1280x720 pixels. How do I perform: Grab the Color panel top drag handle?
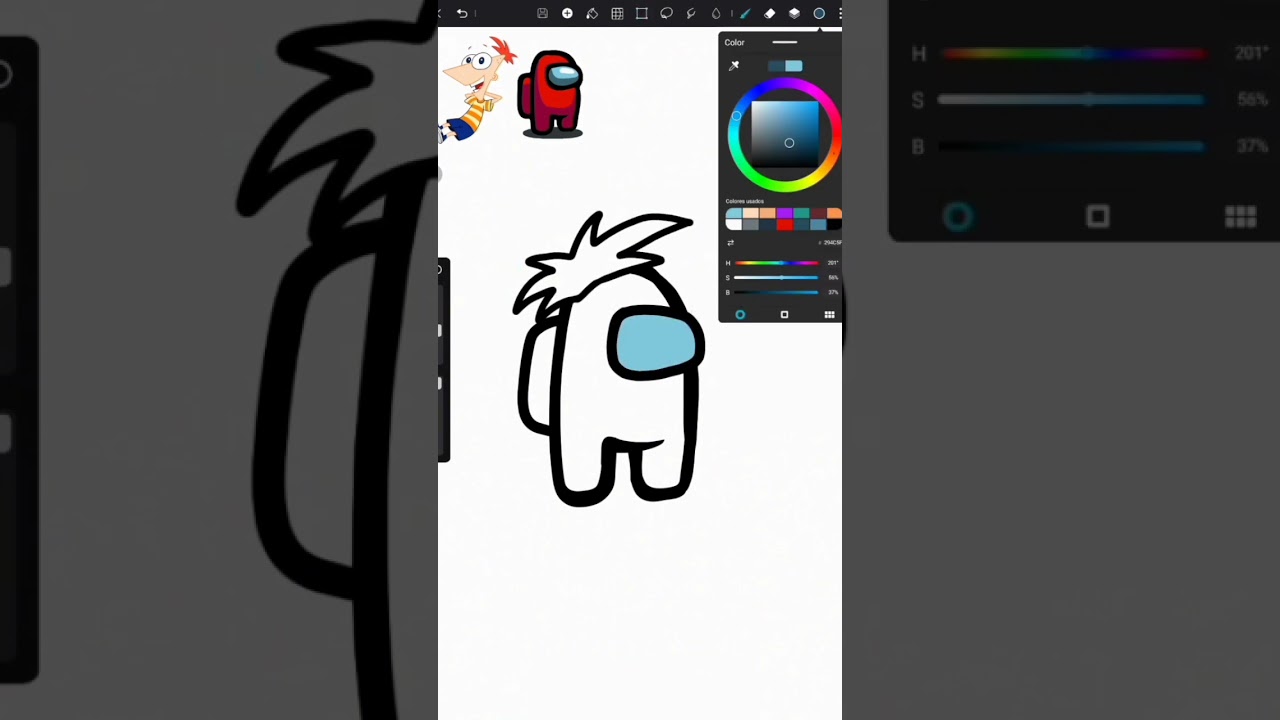tap(785, 42)
